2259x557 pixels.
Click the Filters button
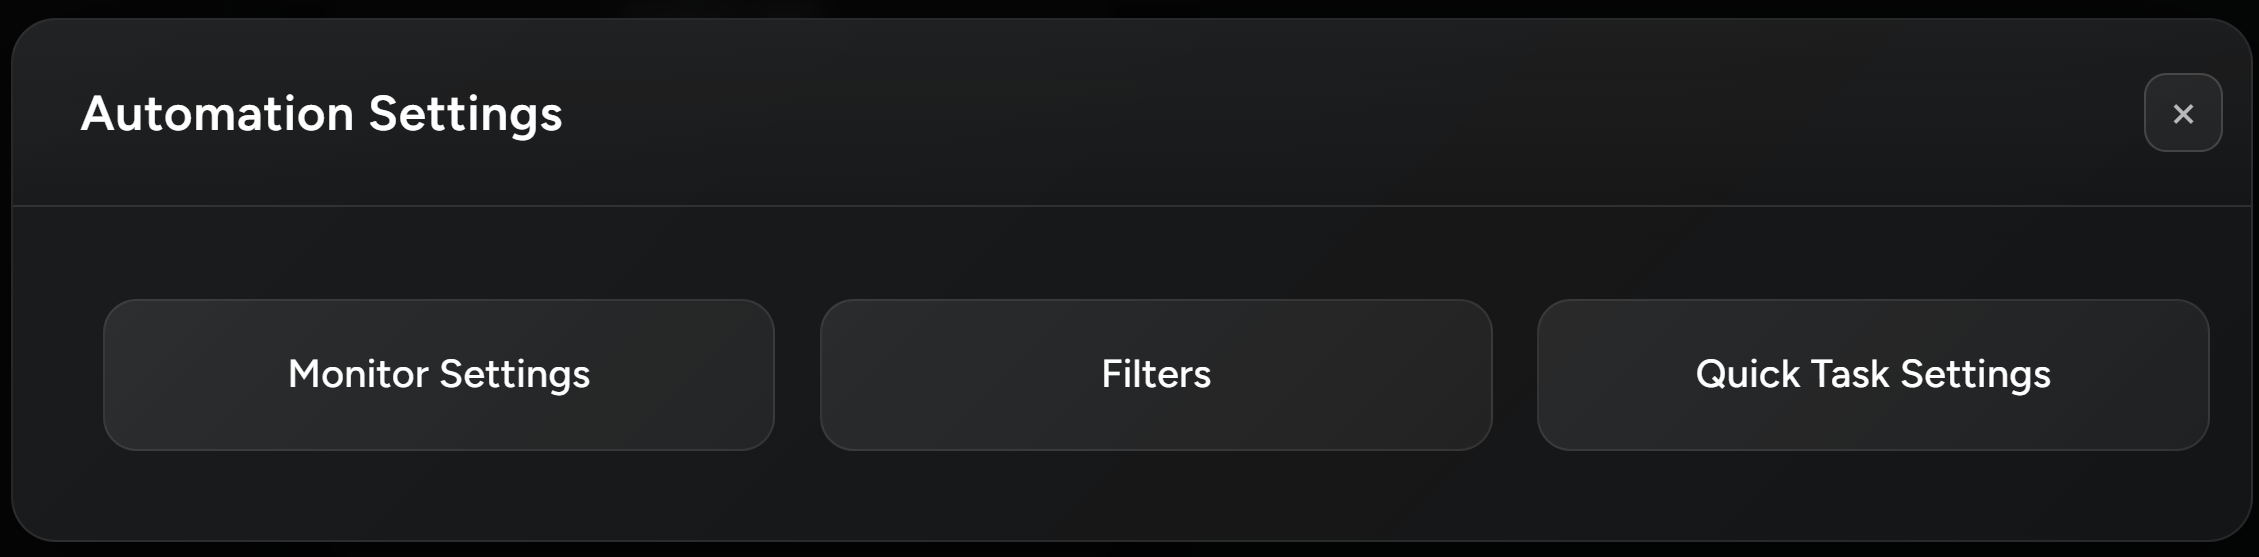coord(1155,375)
